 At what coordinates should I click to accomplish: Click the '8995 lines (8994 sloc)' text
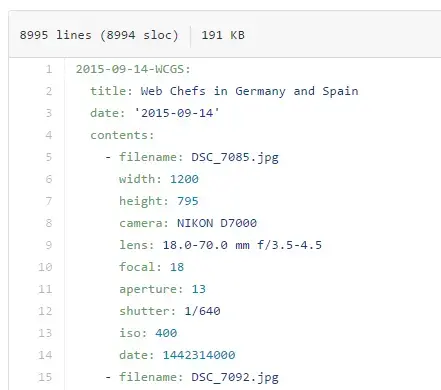pos(99,35)
